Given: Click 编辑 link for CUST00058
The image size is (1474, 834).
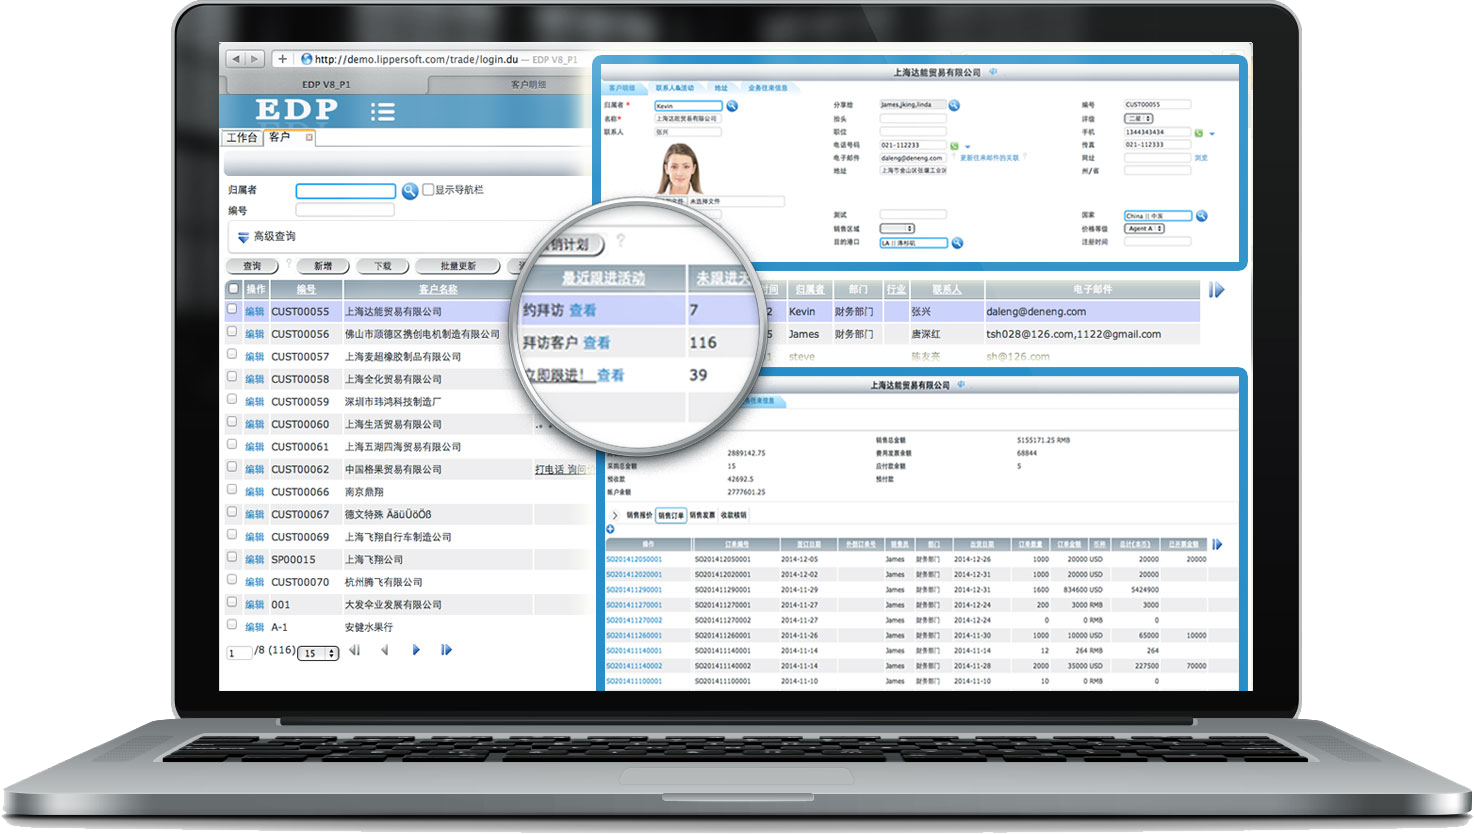Looking at the screenshot, I should coord(255,380).
